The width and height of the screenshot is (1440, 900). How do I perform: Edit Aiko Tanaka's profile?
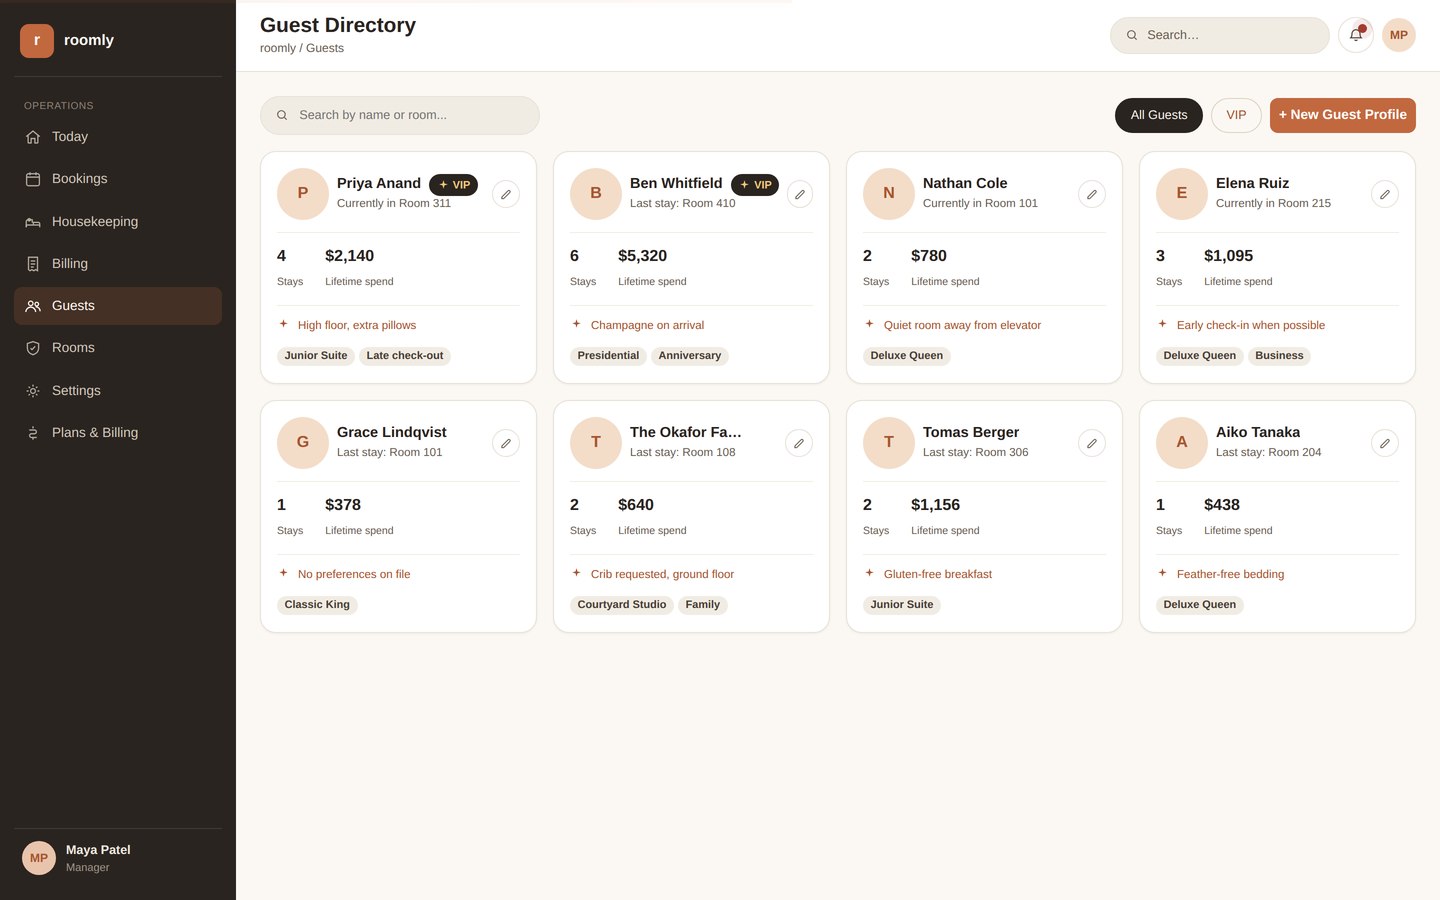[1385, 443]
